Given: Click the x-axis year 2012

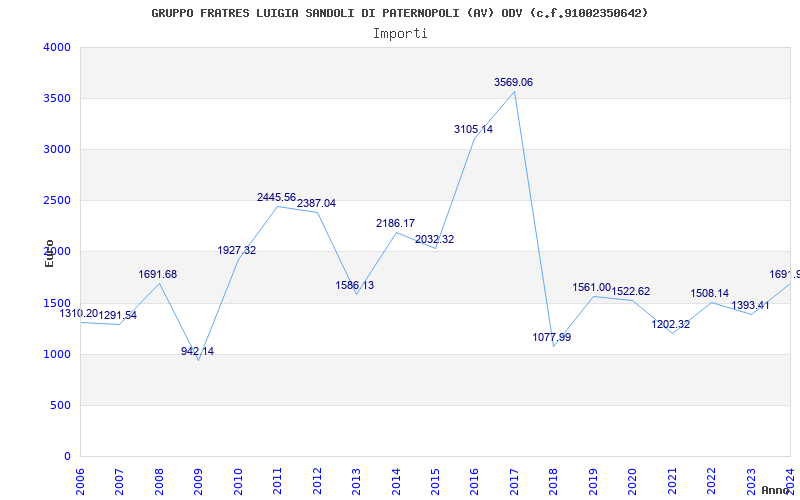Looking at the screenshot, I should click(x=317, y=481).
